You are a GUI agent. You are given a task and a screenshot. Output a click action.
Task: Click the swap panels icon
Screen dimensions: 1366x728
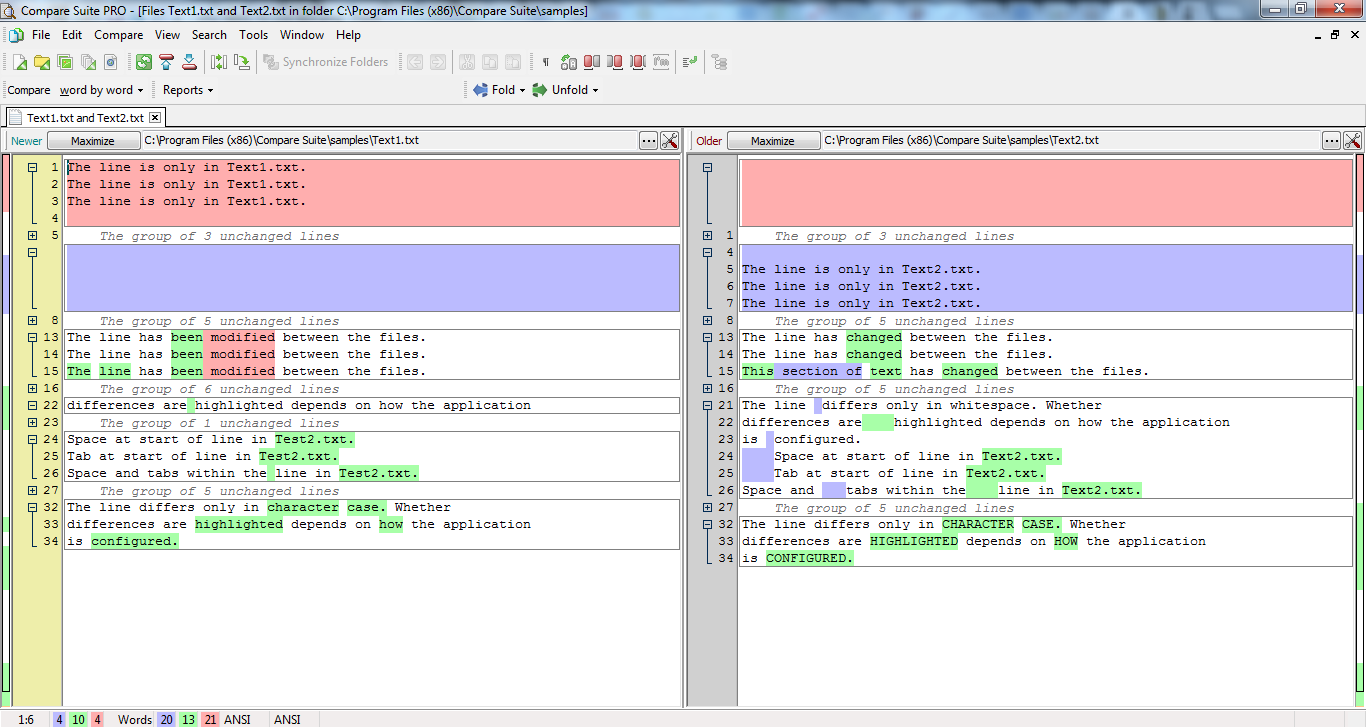219,62
